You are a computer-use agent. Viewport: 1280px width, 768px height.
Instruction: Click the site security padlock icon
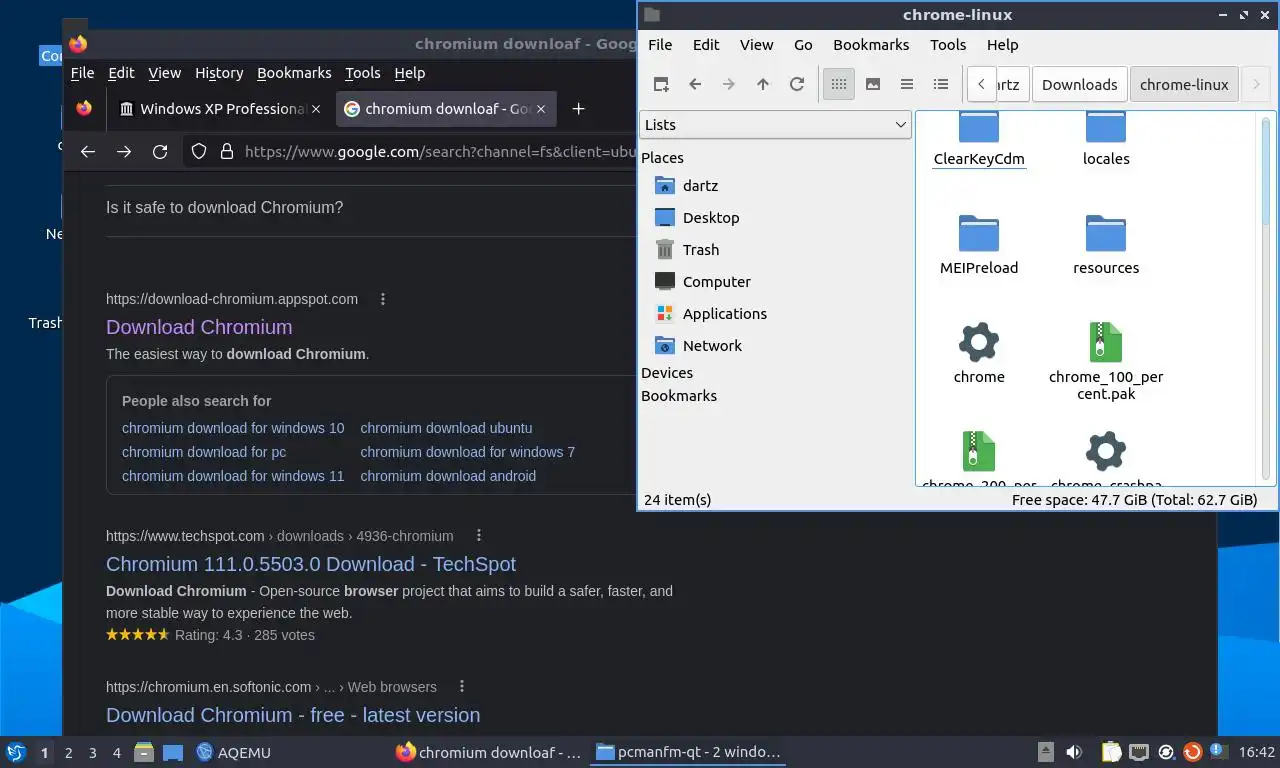pyautogui.click(x=227, y=151)
